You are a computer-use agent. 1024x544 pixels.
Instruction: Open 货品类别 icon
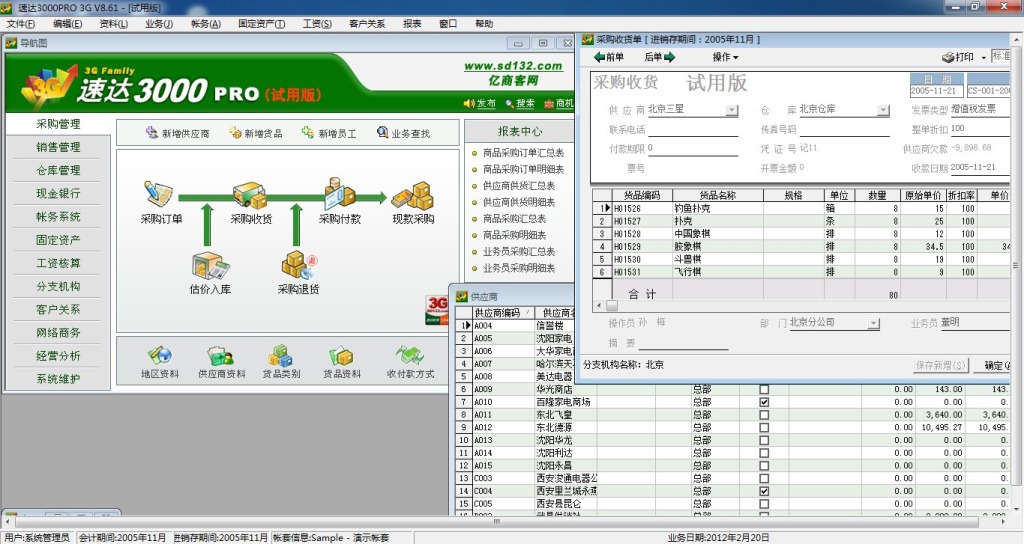coord(281,356)
